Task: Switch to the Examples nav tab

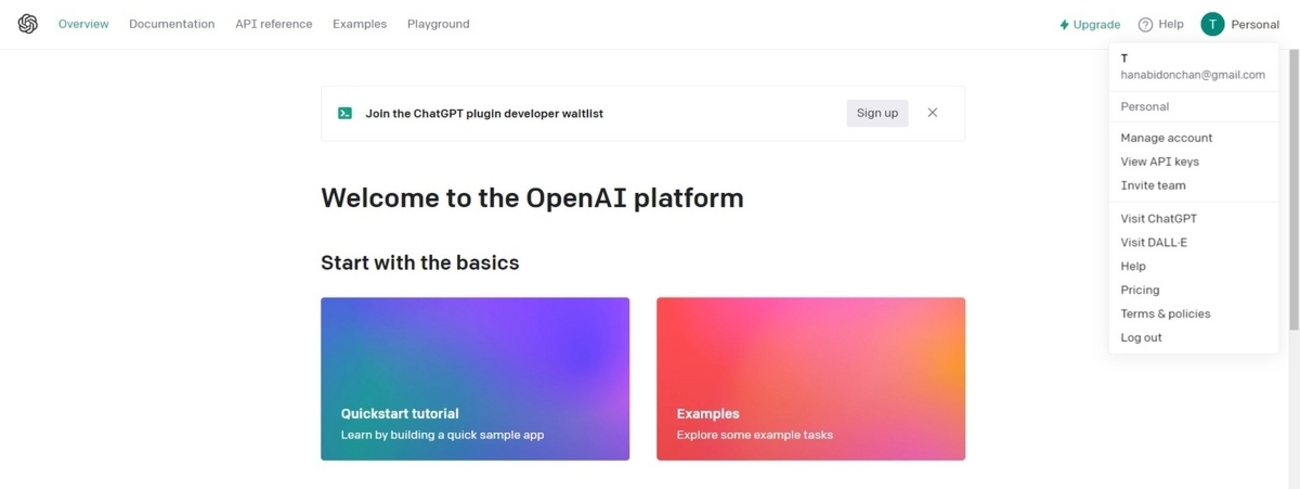Action: click(360, 24)
